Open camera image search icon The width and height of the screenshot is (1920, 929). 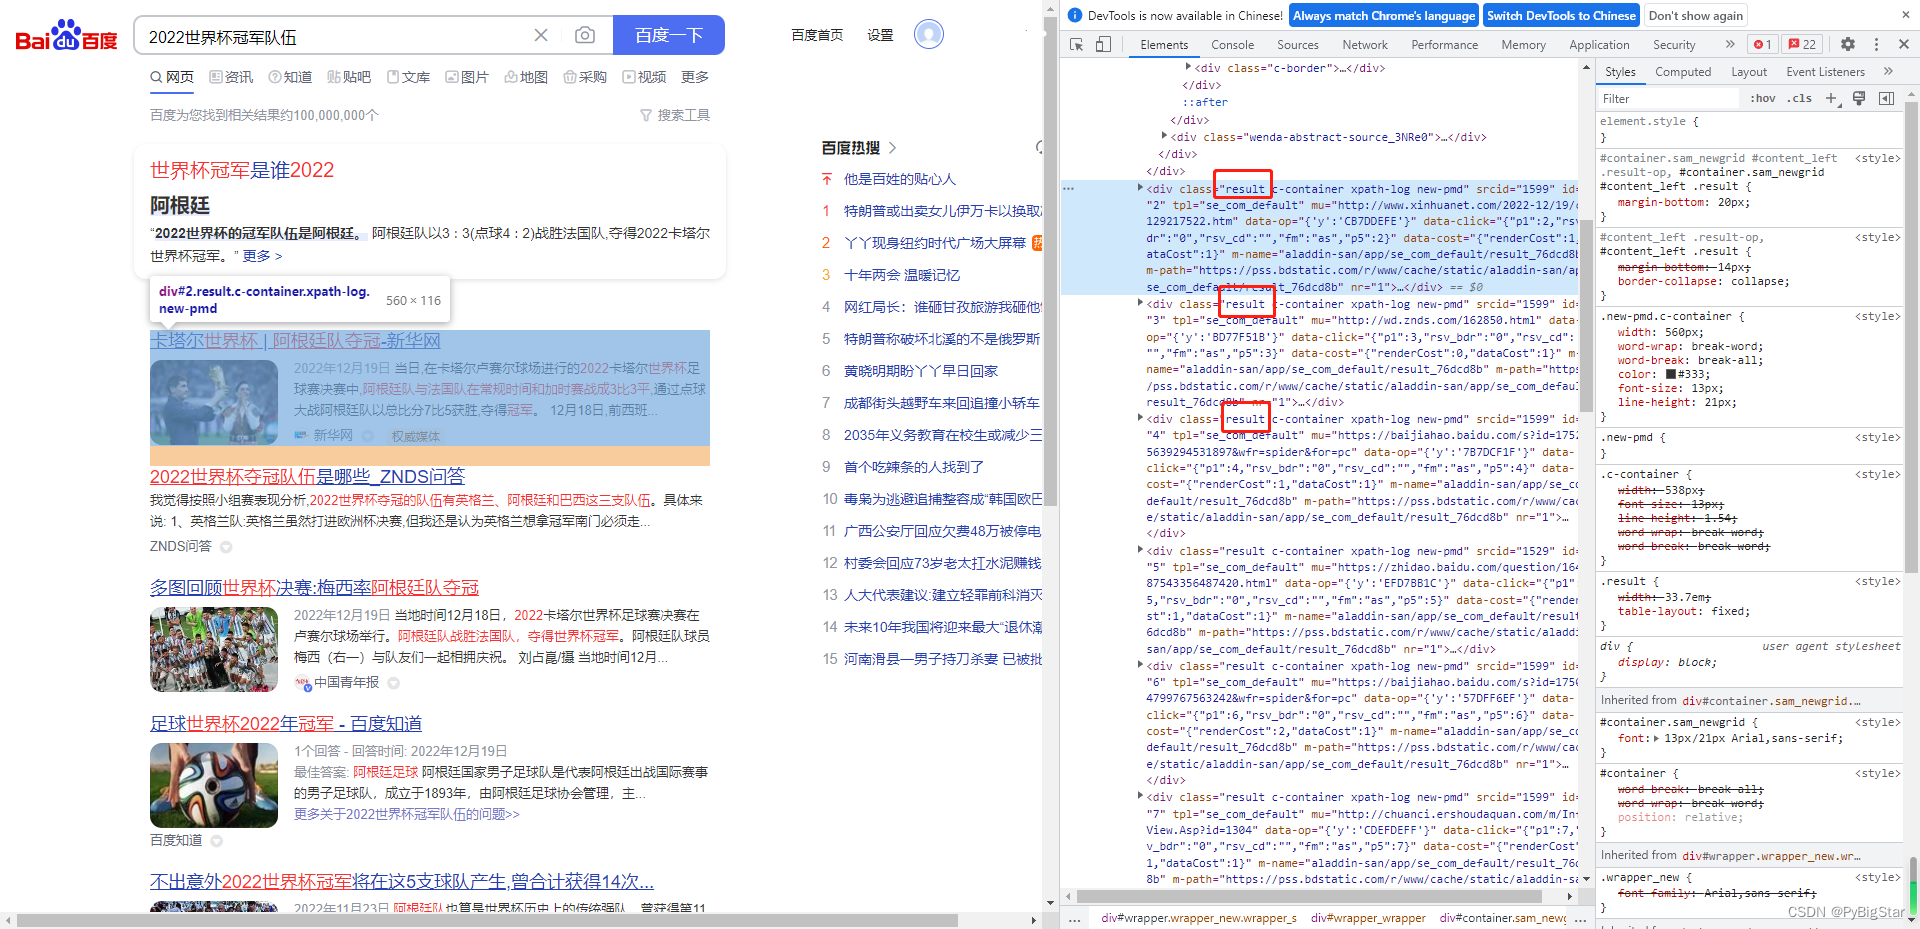tap(585, 35)
